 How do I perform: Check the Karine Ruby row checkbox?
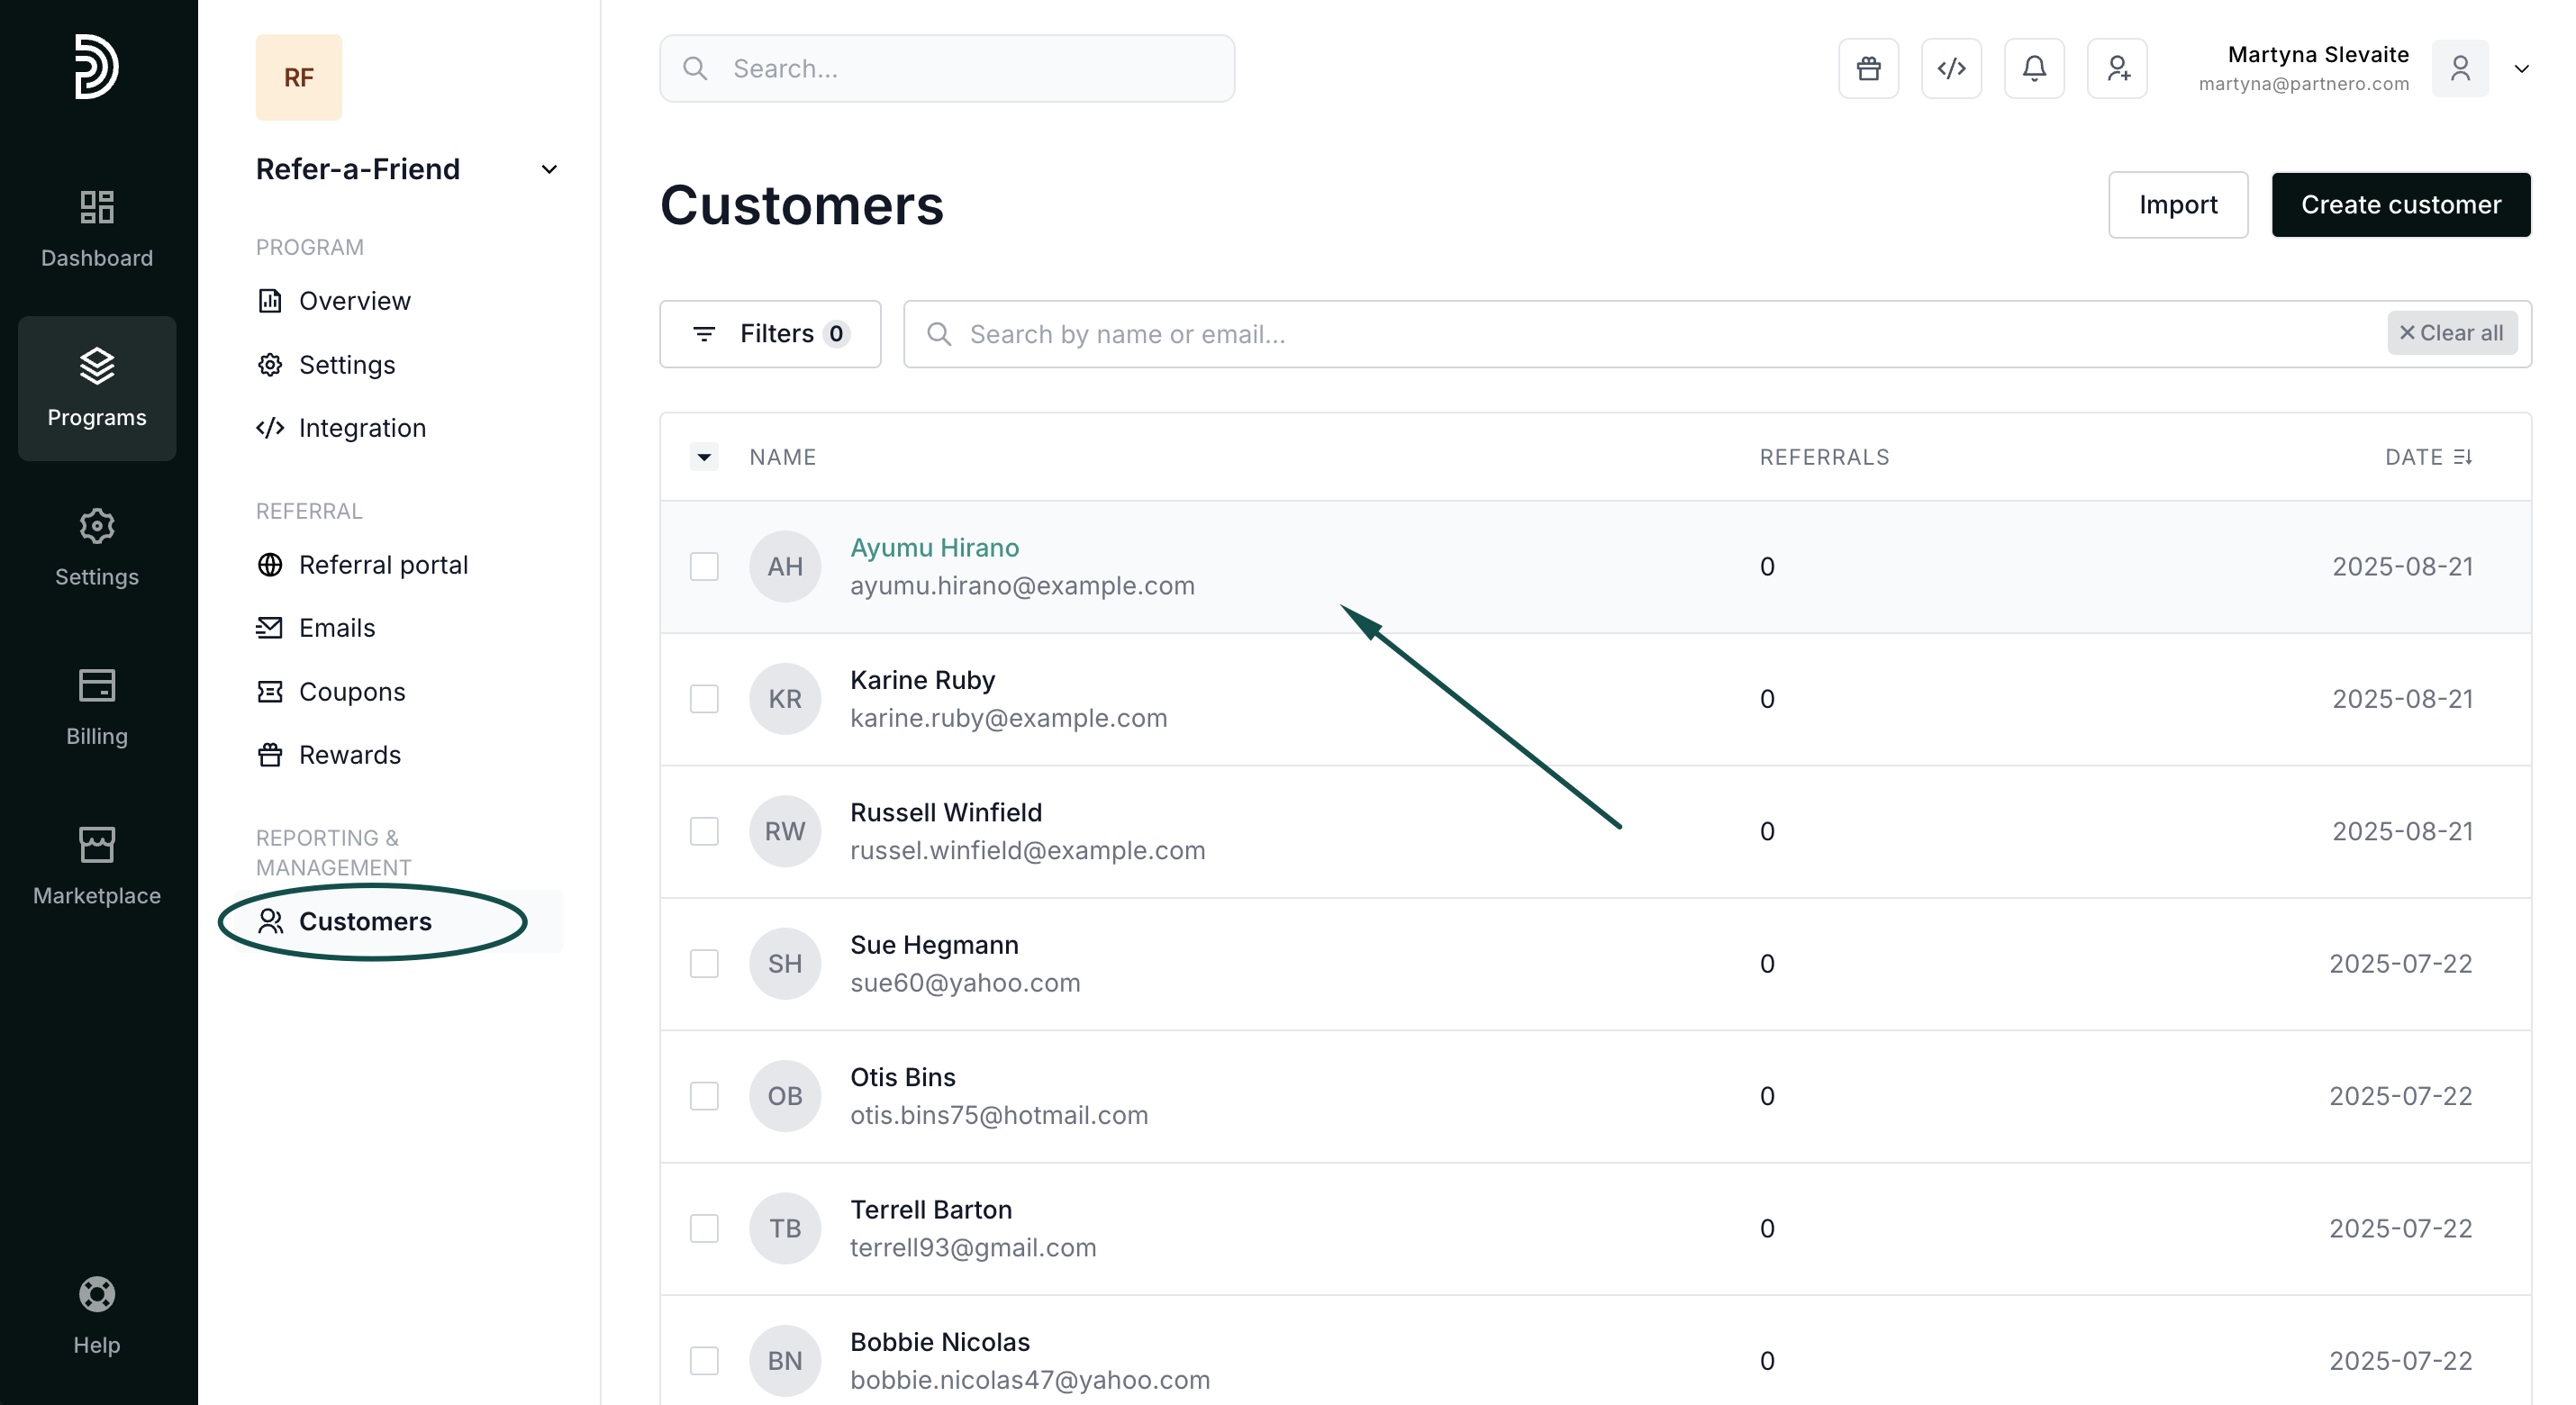click(704, 699)
